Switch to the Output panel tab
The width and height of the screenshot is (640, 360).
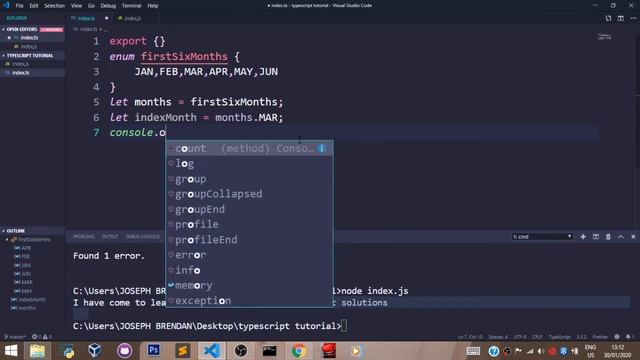coord(110,237)
